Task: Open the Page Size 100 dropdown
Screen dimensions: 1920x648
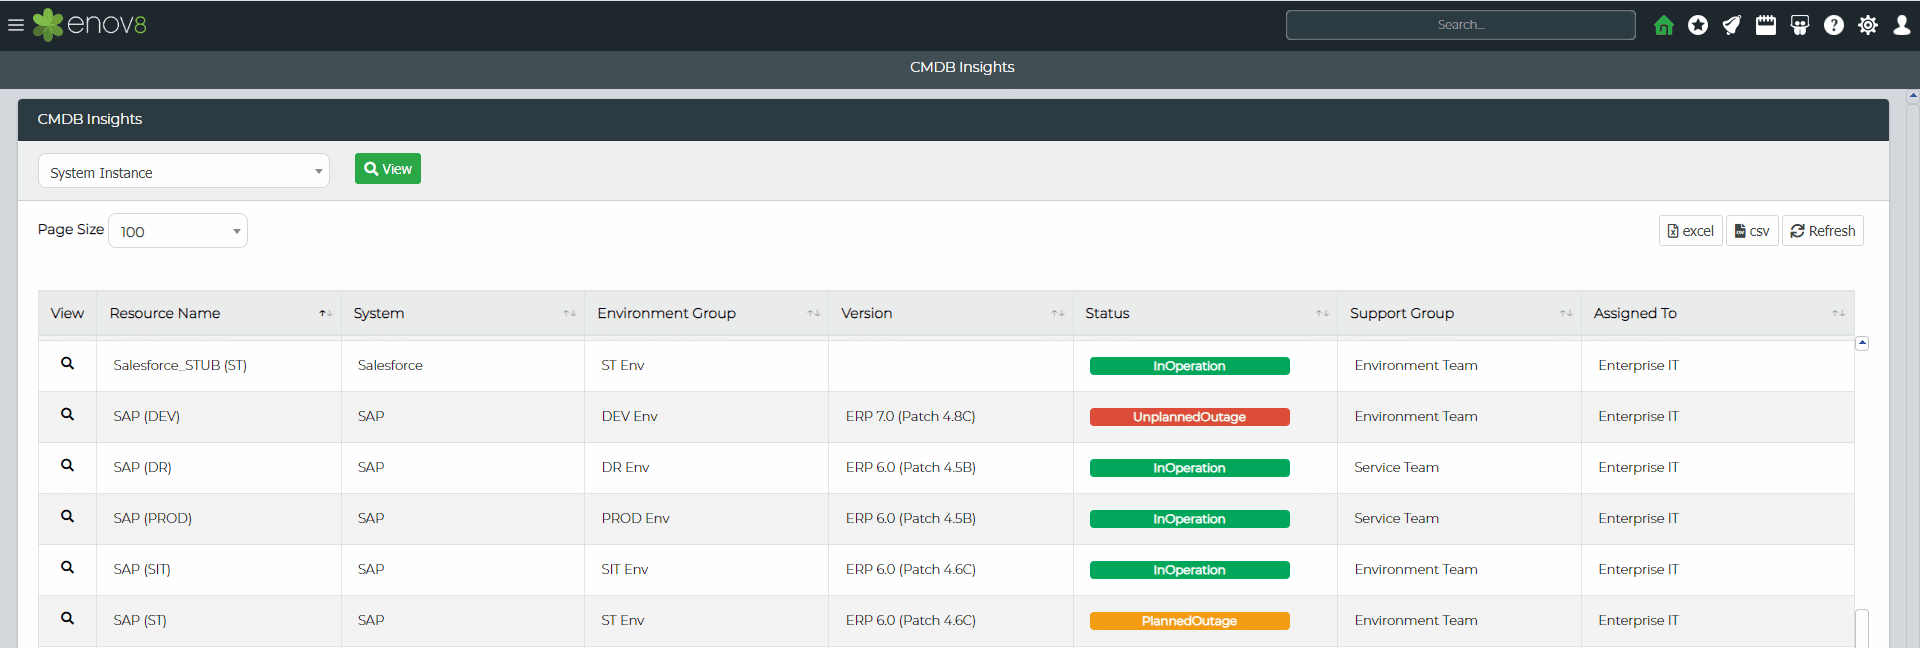Action: point(178,231)
